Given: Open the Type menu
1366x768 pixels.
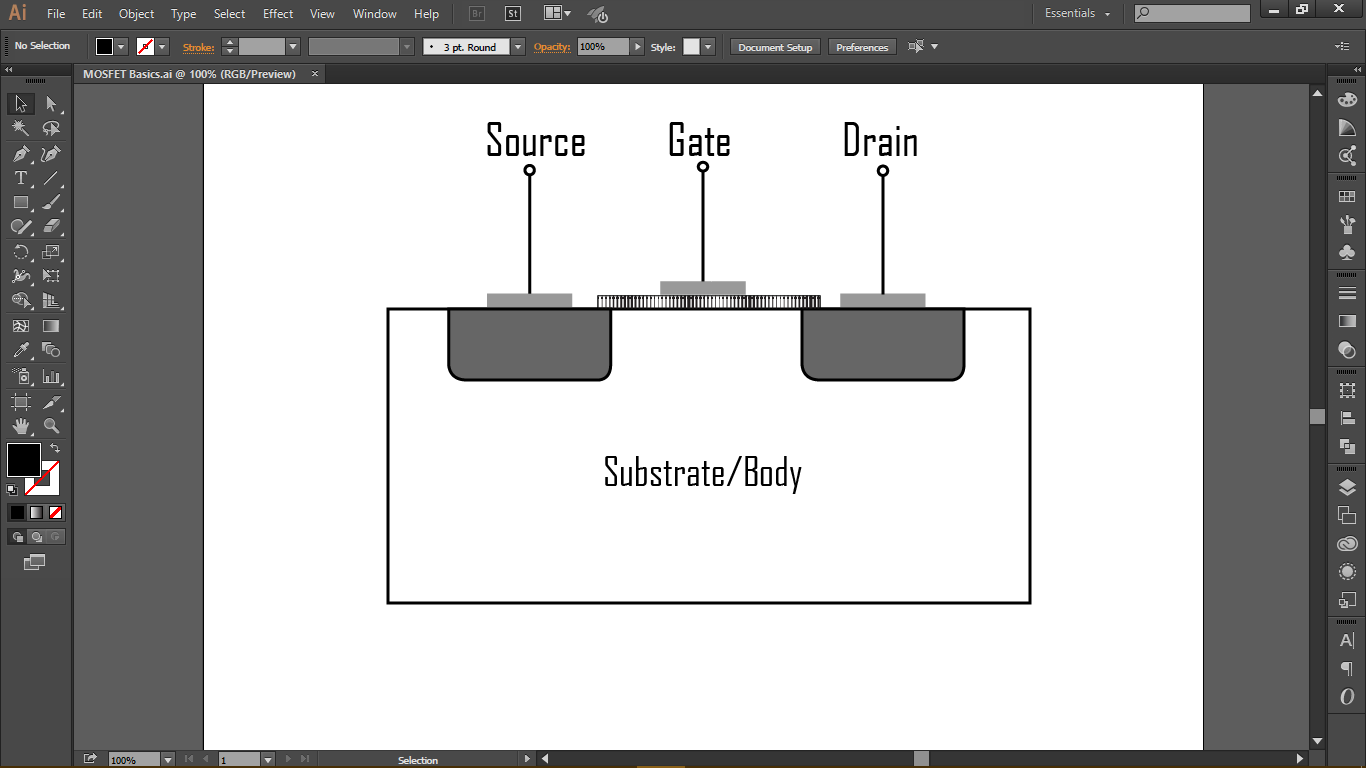Looking at the screenshot, I should (x=183, y=14).
